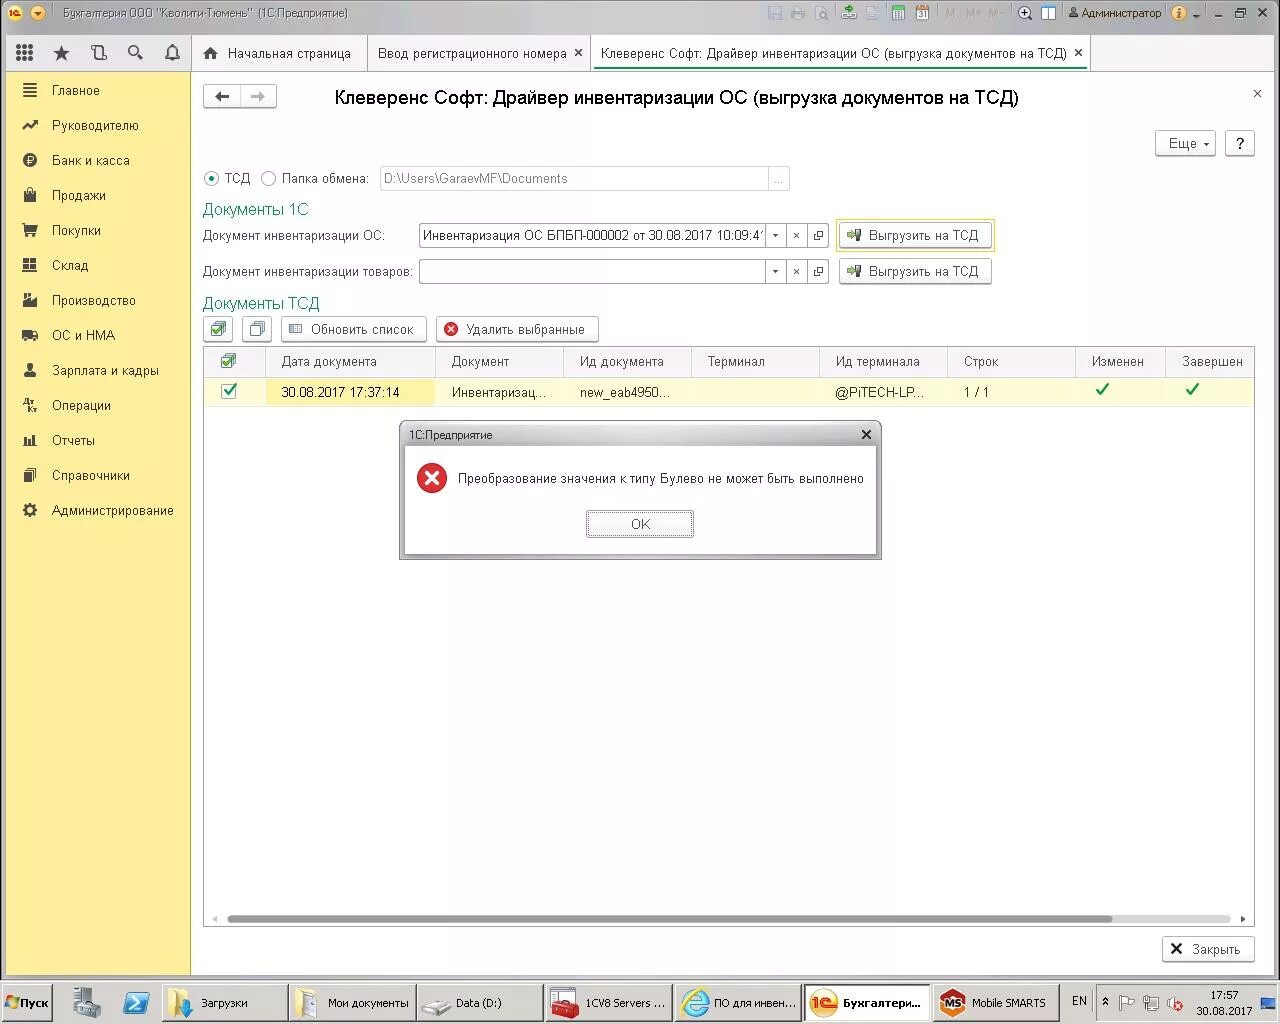The height and width of the screenshot is (1024, 1280).
Task: Open Mobile SMARTS in taskbar
Action: click(996, 1002)
